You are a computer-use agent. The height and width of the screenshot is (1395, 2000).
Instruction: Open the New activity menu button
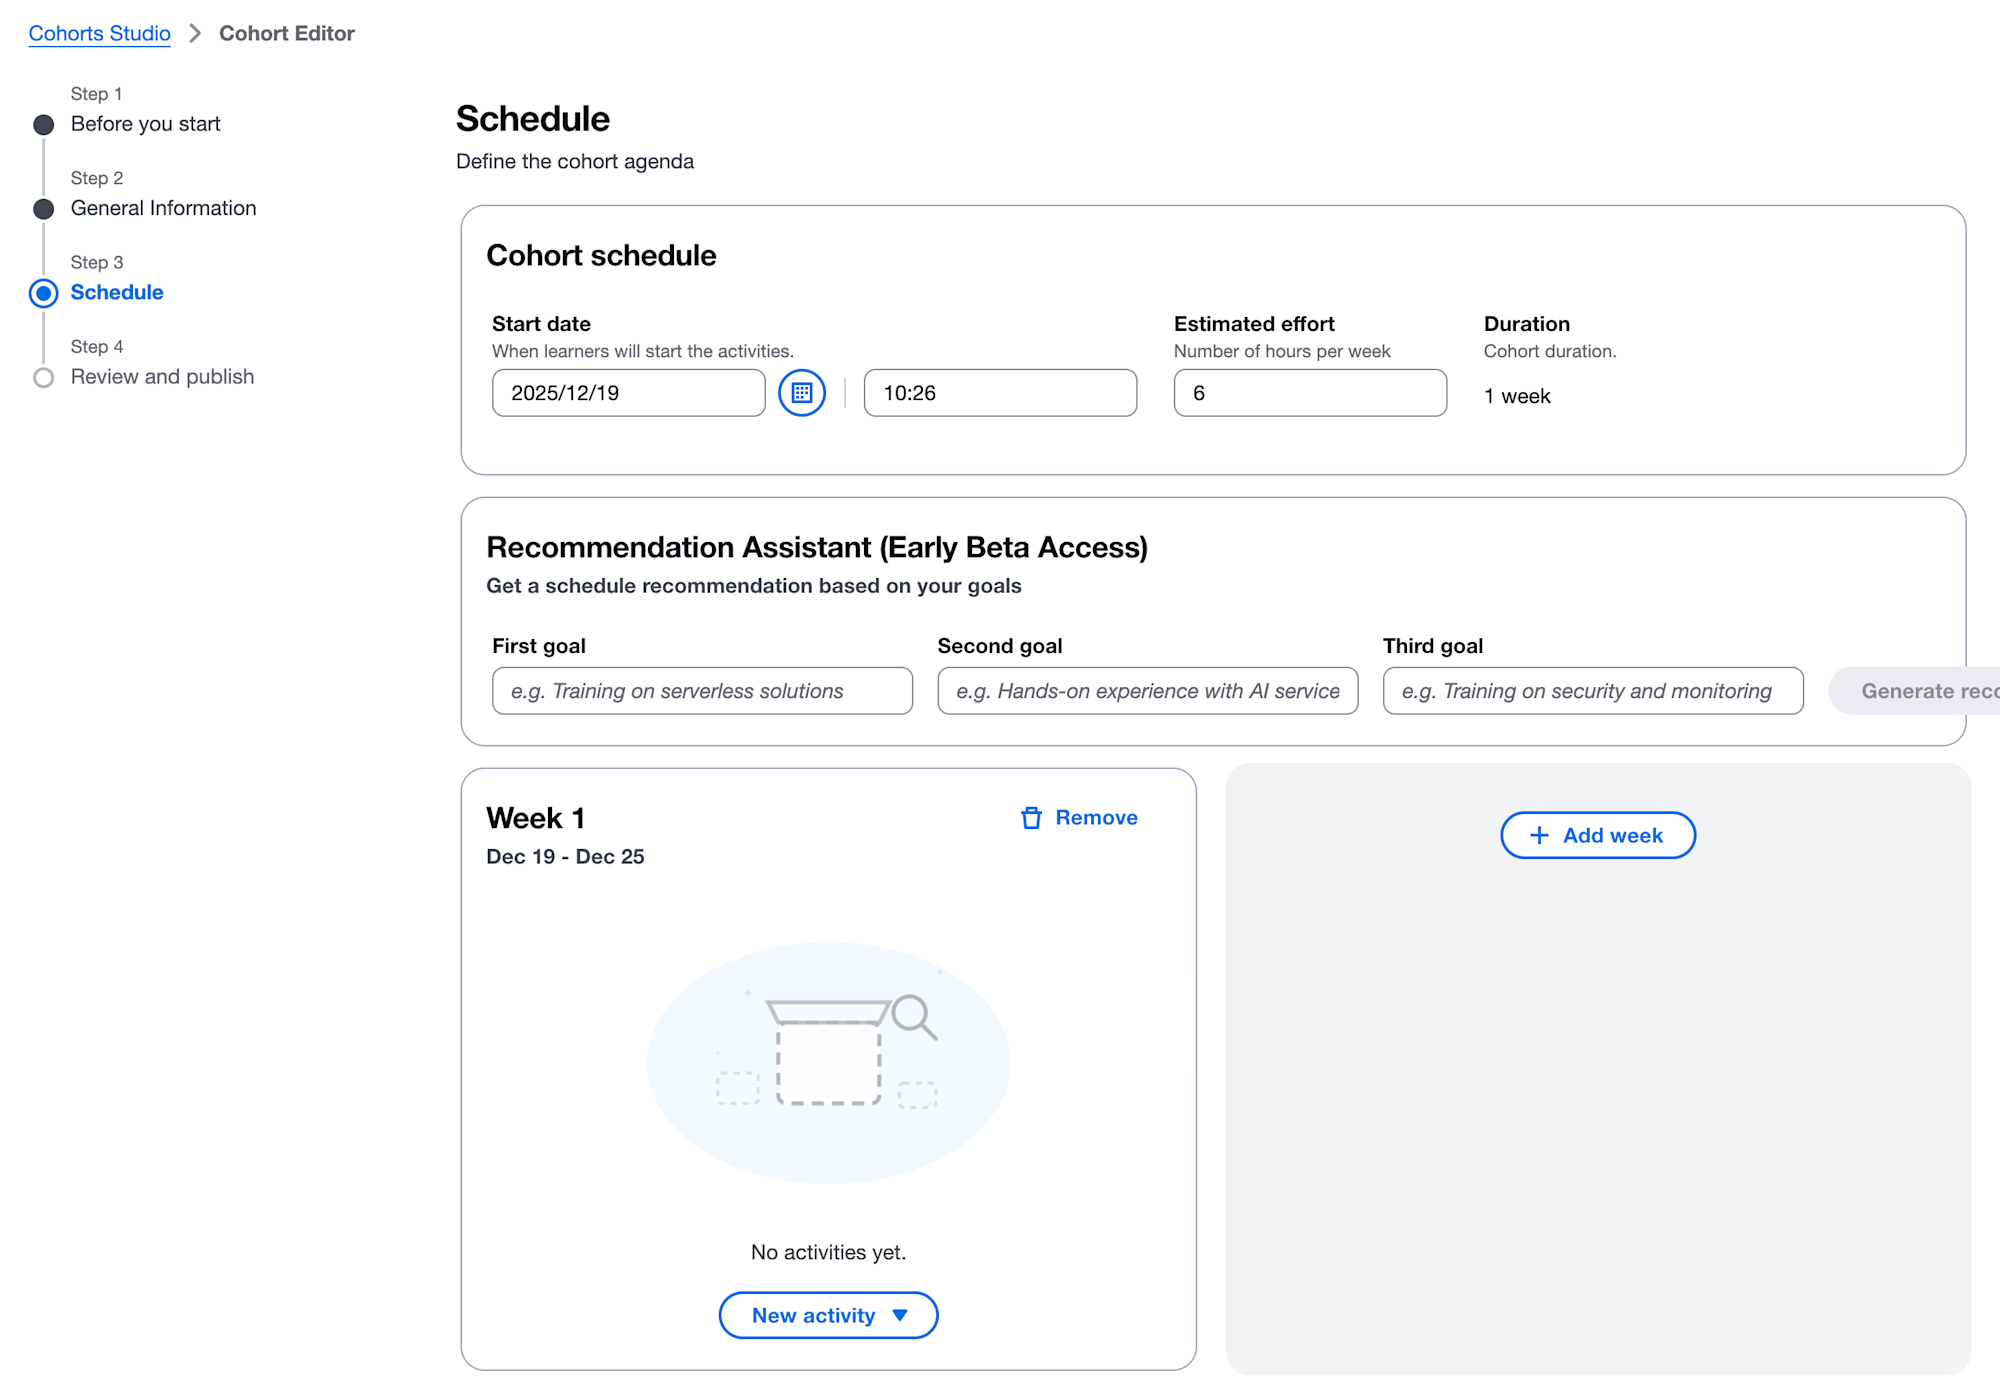click(x=813, y=1316)
